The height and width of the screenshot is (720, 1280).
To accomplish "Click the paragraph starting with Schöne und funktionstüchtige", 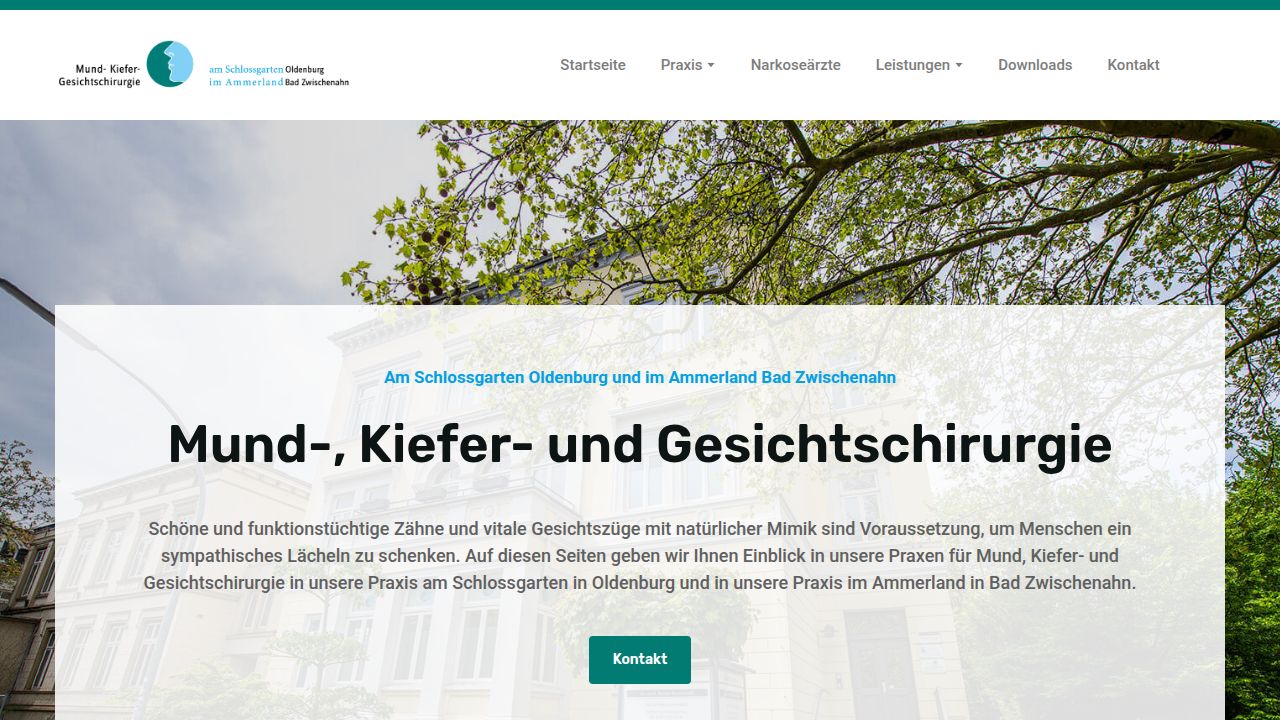I will click(x=640, y=556).
